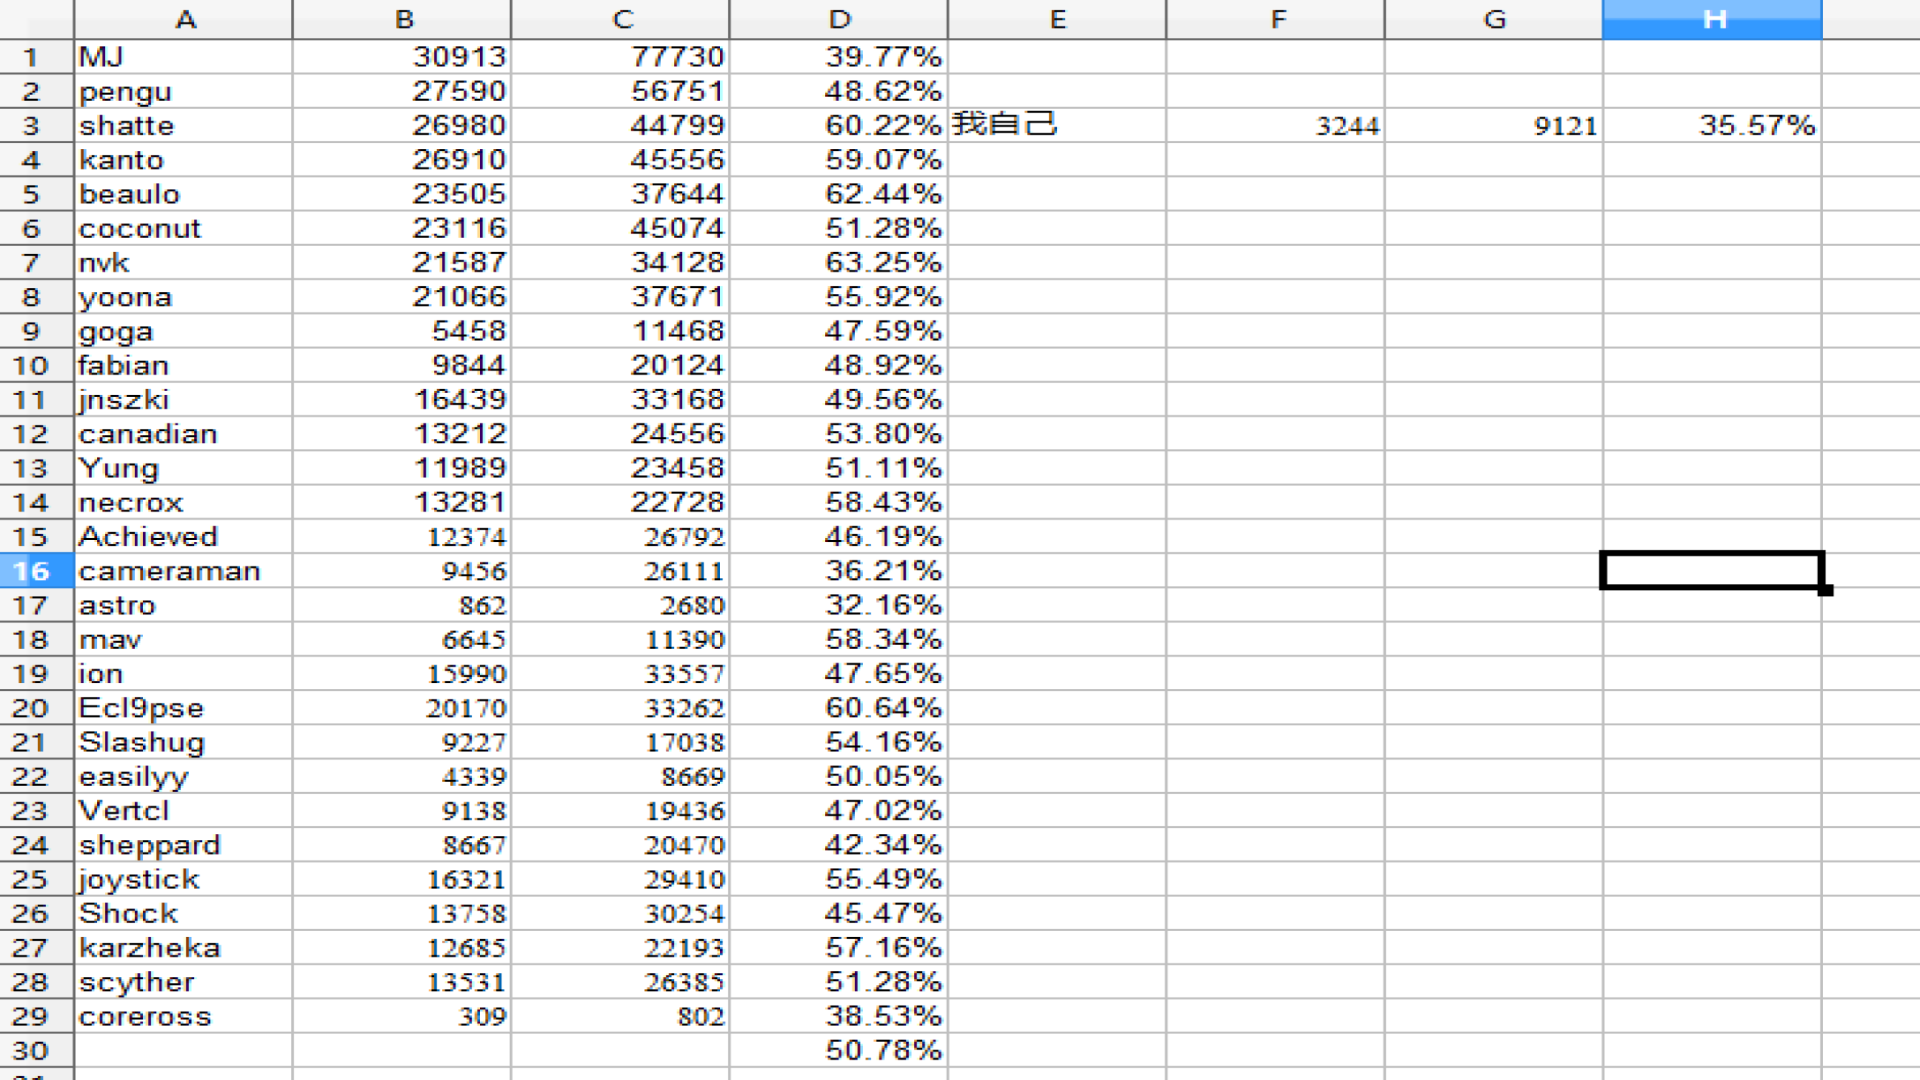1920x1080 pixels.
Task: Click cell containing MJ
Action: pyautogui.click(x=184, y=57)
